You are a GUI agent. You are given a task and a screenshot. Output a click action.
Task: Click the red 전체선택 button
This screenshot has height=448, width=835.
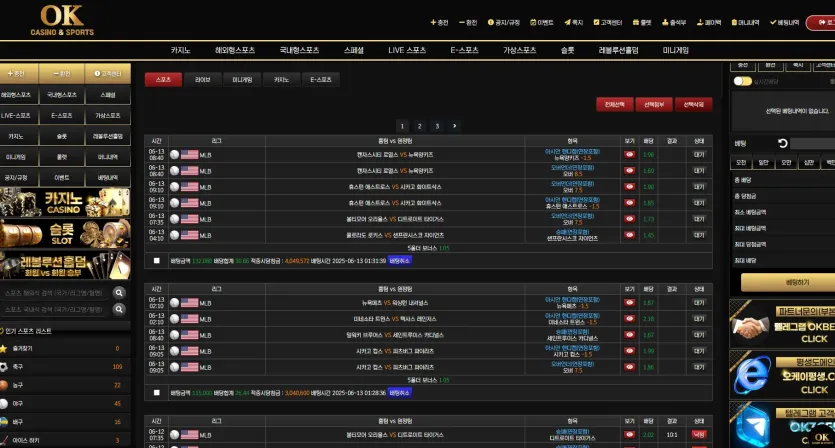pyautogui.click(x=615, y=104)
